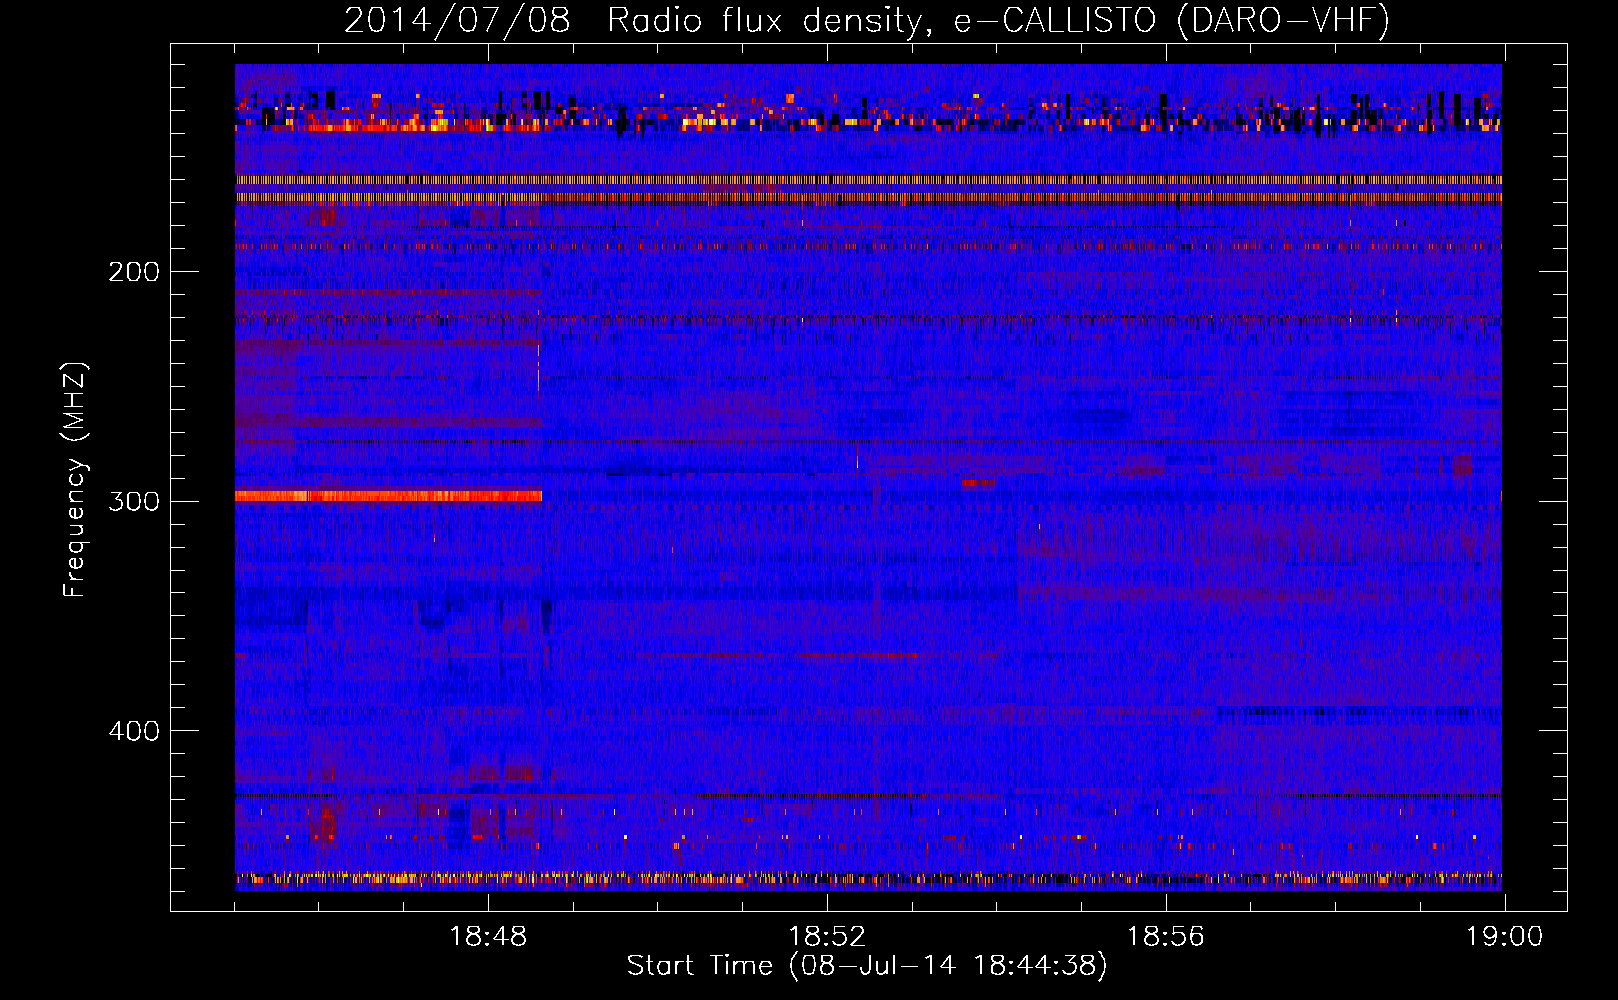Click the bright red emission band near 300 MHz
Viewport: 1618px width, 1000px height.
click(x=388, y=496)
